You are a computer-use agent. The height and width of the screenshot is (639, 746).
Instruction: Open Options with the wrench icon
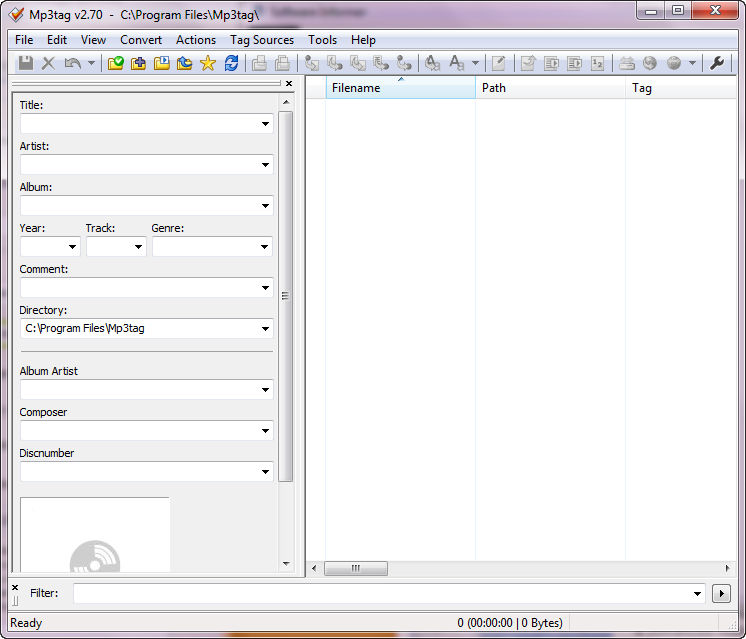click(717, 63)
